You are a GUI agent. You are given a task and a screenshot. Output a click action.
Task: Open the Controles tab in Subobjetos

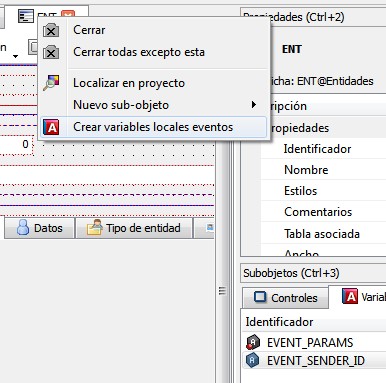285,298
